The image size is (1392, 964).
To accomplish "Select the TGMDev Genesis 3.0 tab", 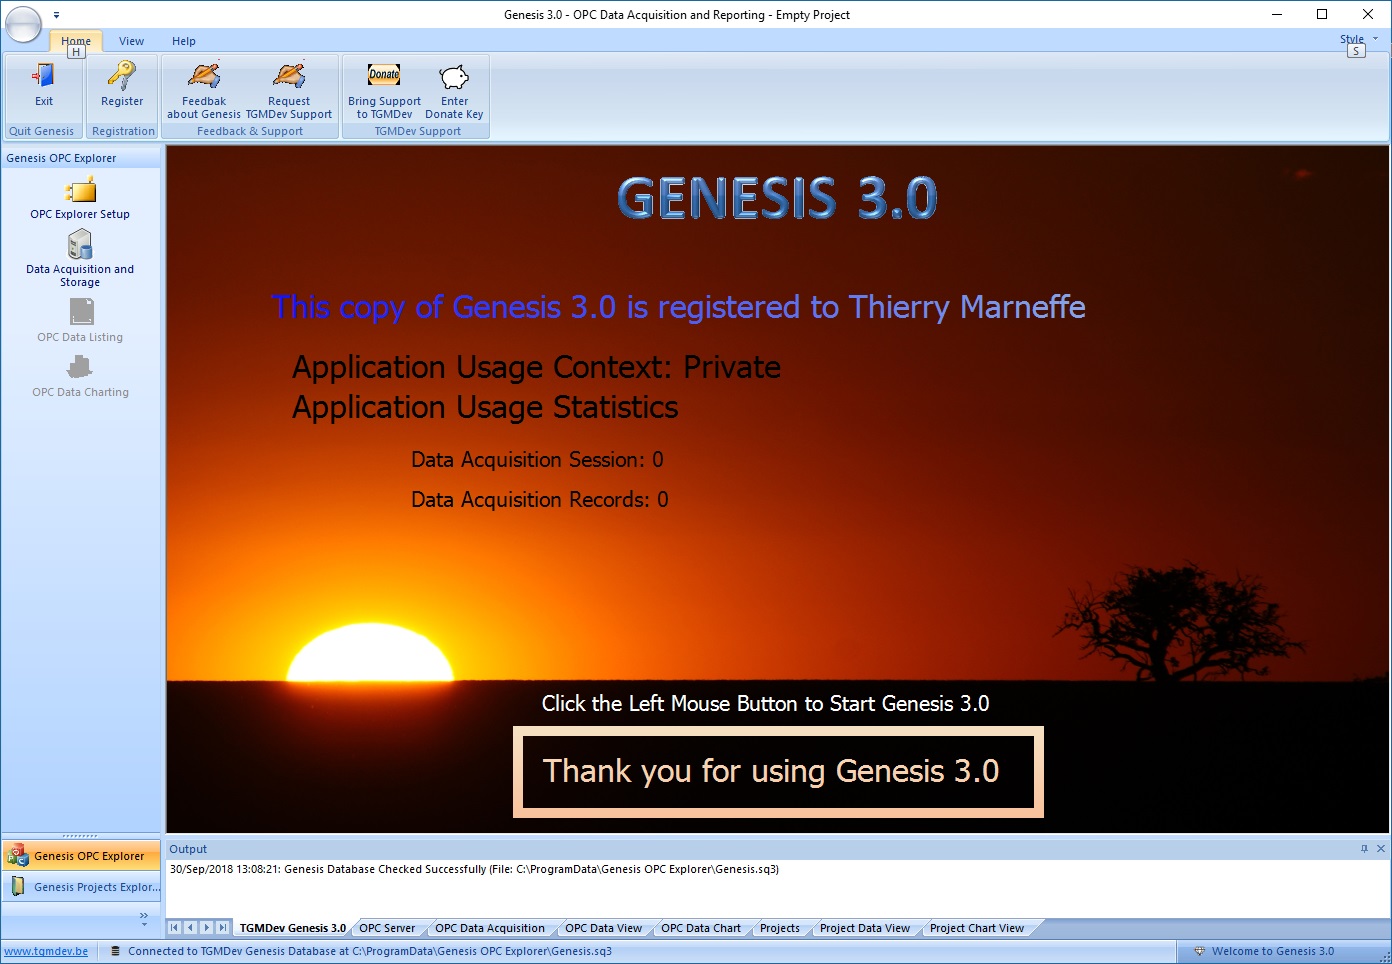I will 293,928.
